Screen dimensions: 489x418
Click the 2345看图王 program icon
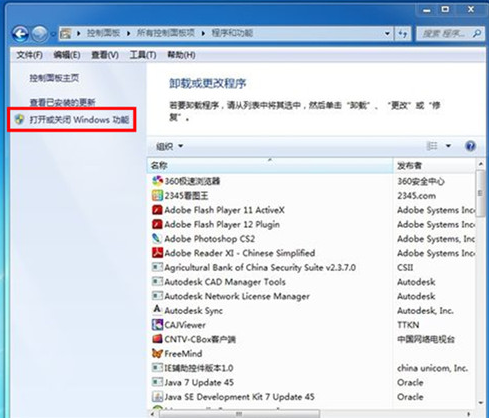(157, 195)
